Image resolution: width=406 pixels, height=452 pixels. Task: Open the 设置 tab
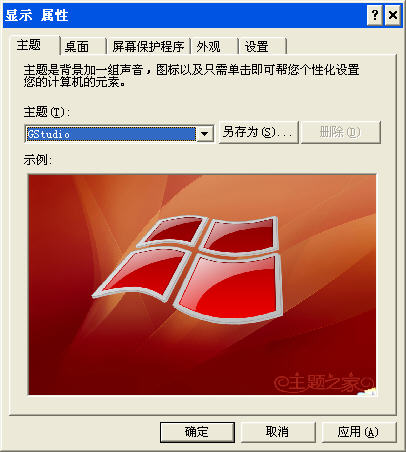[x=257, y=47]
